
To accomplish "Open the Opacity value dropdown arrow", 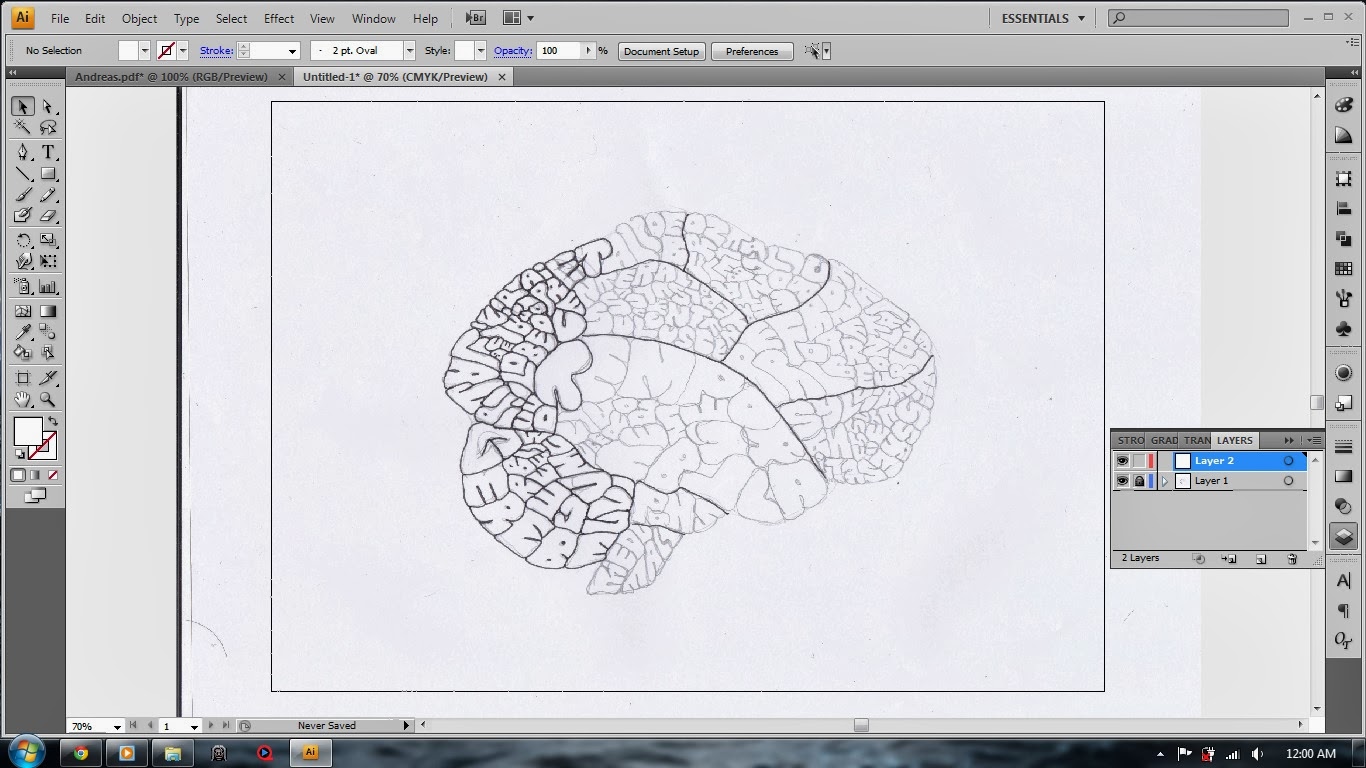I will click(x=587, y=50).
